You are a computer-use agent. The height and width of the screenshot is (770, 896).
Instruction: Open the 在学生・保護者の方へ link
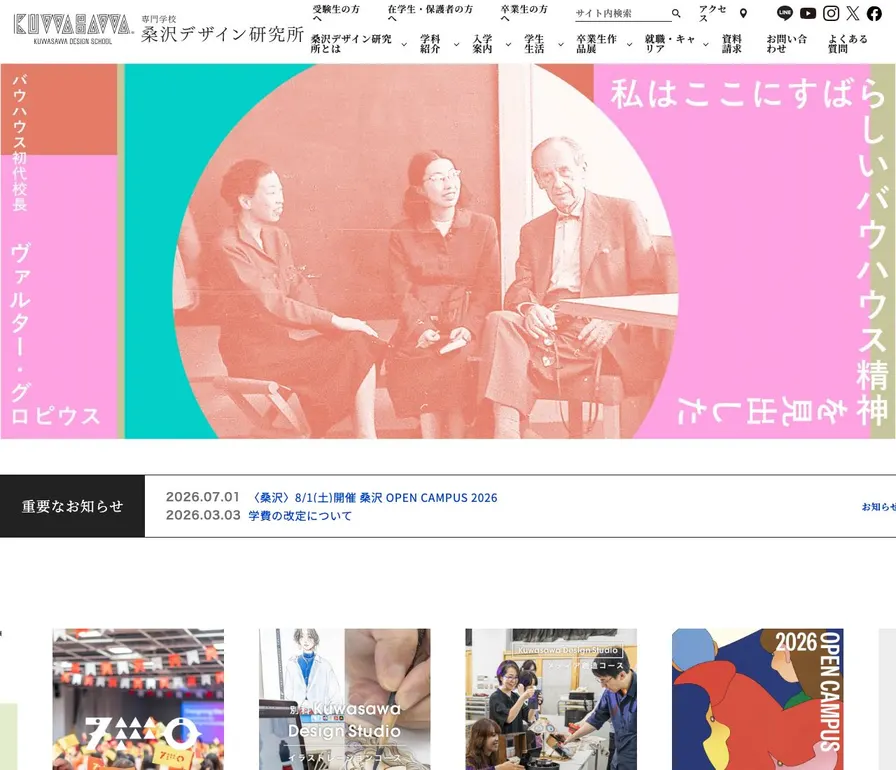tap(430, 13)
